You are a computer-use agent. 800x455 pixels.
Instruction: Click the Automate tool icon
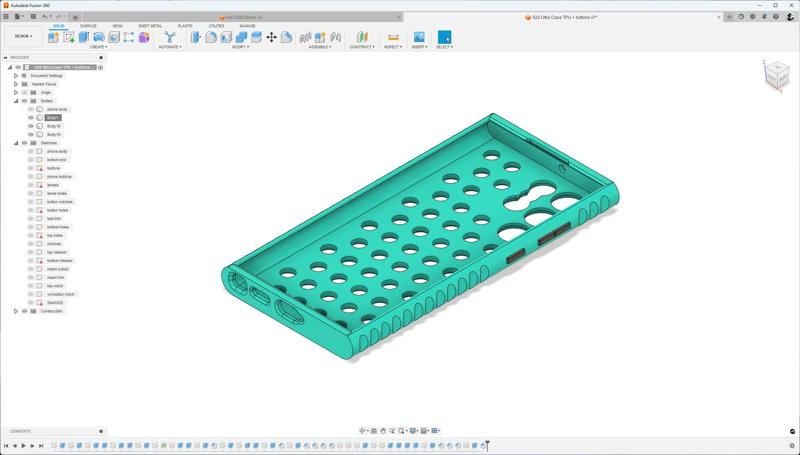pos(170,37)
